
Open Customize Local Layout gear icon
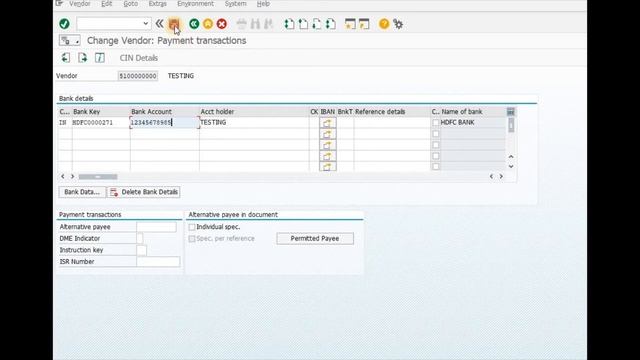(398, 24)
